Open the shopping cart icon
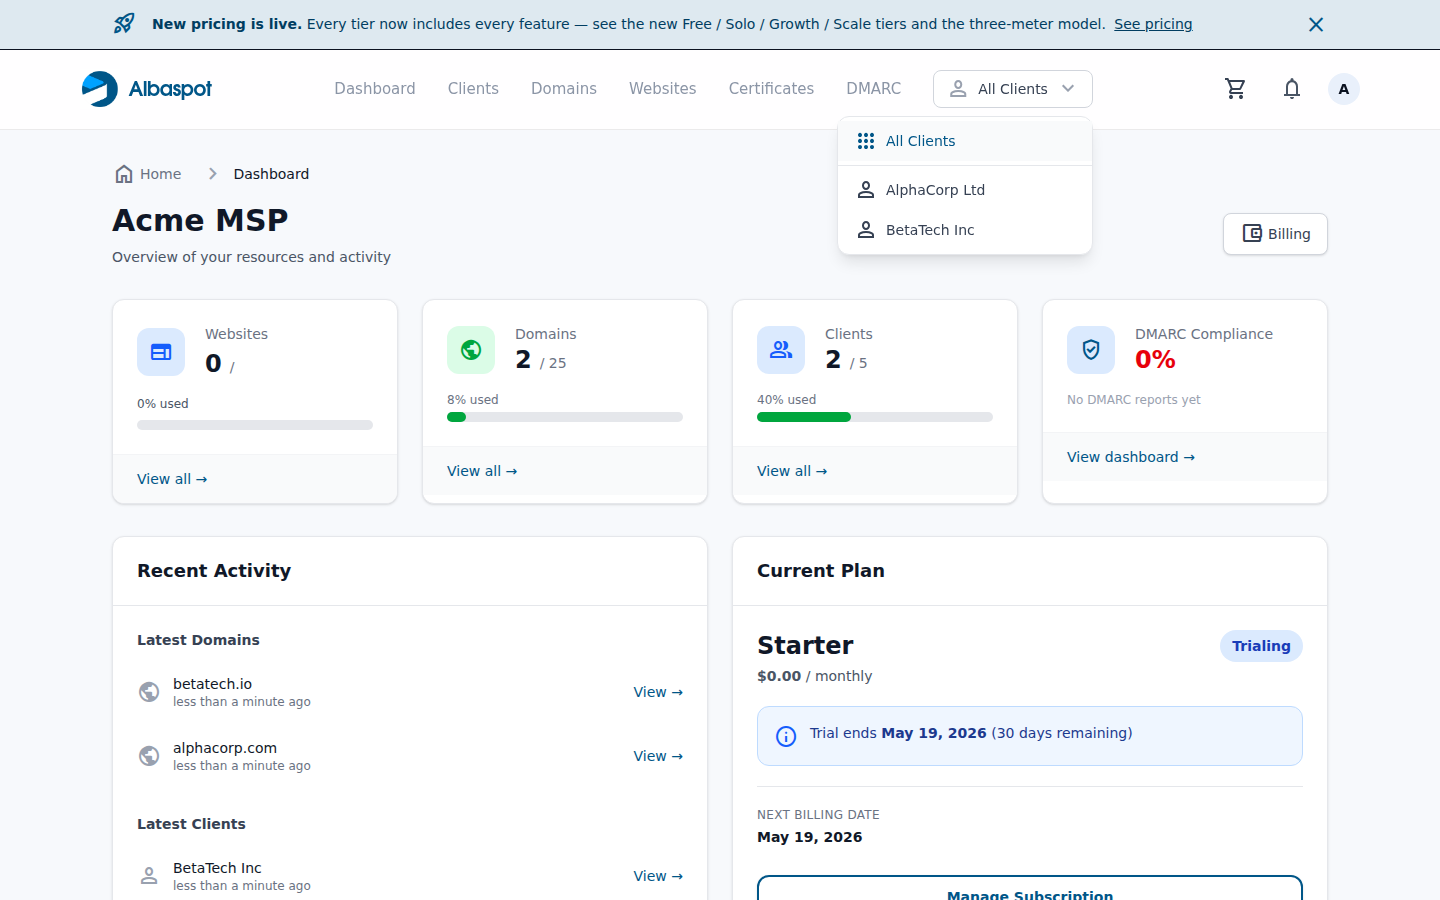The width and height of the screenshot is (1440, 900). point(1236,89)
